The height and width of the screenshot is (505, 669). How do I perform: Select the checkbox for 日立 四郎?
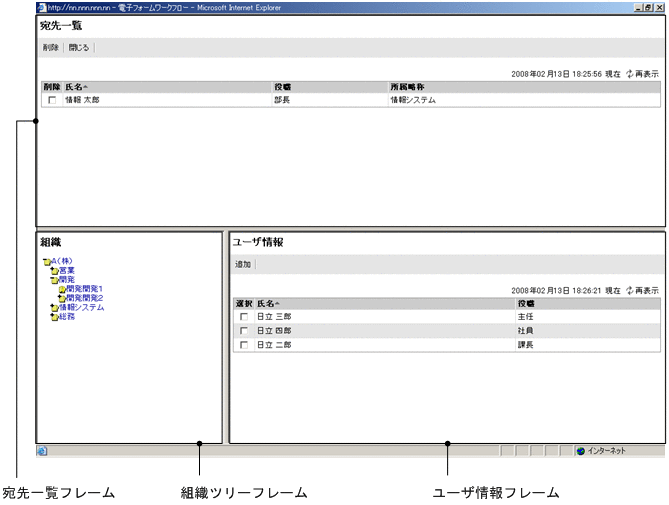pos(243,330)
